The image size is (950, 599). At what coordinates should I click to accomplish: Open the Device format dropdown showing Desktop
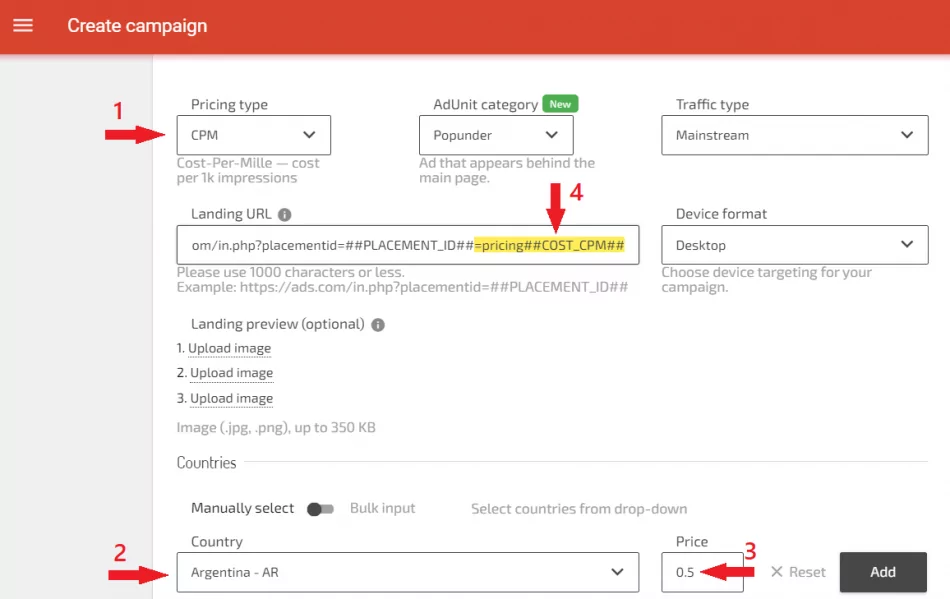[x=794, y=244]
